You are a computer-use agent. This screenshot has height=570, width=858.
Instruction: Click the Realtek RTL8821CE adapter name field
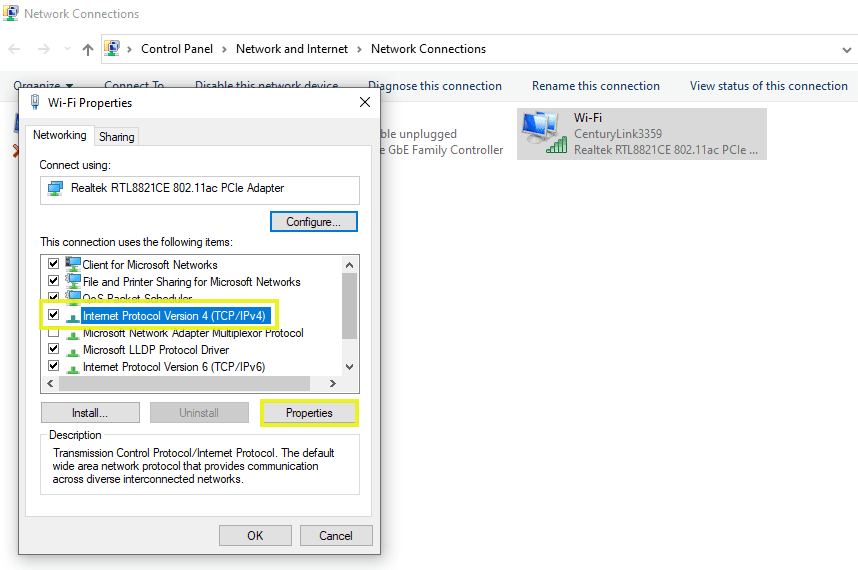(200, 189)
